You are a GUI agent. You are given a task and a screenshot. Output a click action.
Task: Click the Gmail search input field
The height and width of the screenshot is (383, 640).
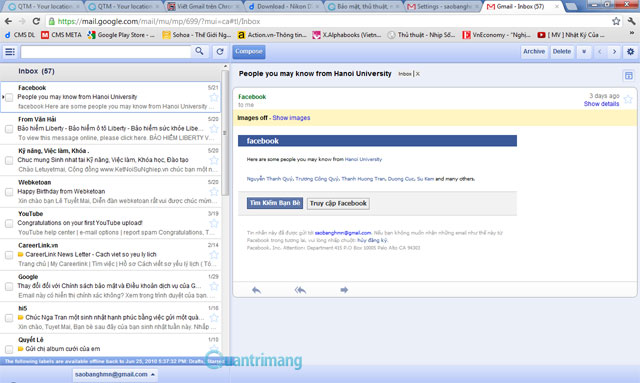(106, 52)
